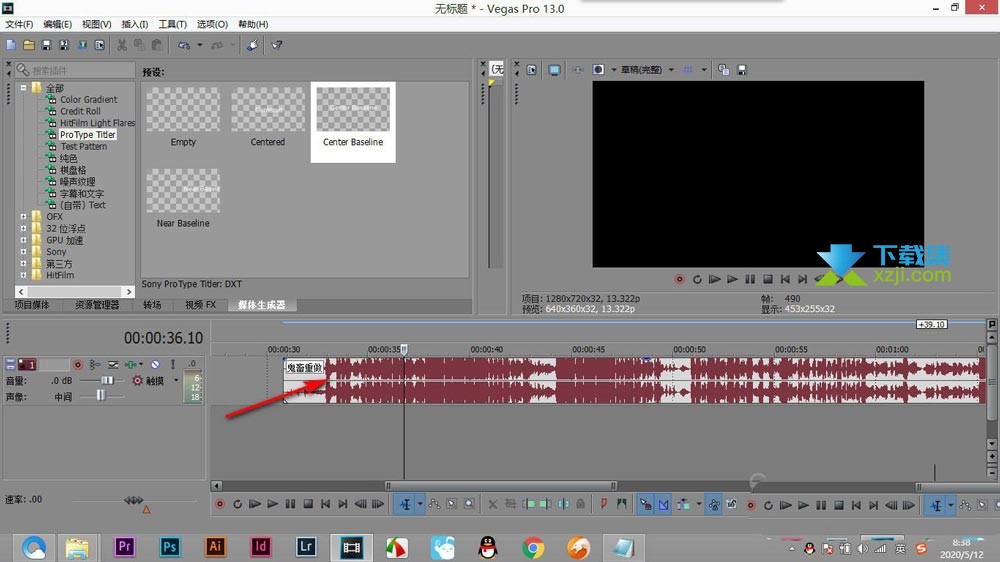This screenshot has height=562, width=1000.
Task: Toggle track 1 mute button
Action: click(155, 364)
